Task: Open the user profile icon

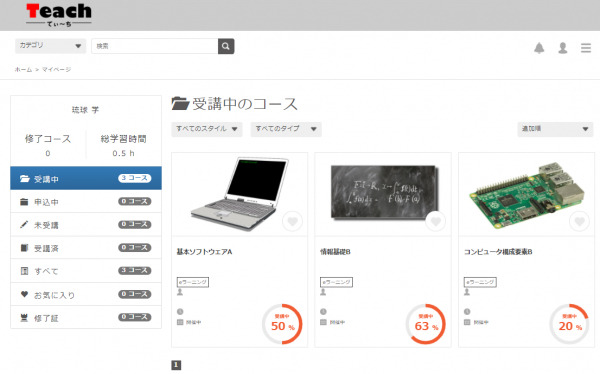Action: coord(562,48)
